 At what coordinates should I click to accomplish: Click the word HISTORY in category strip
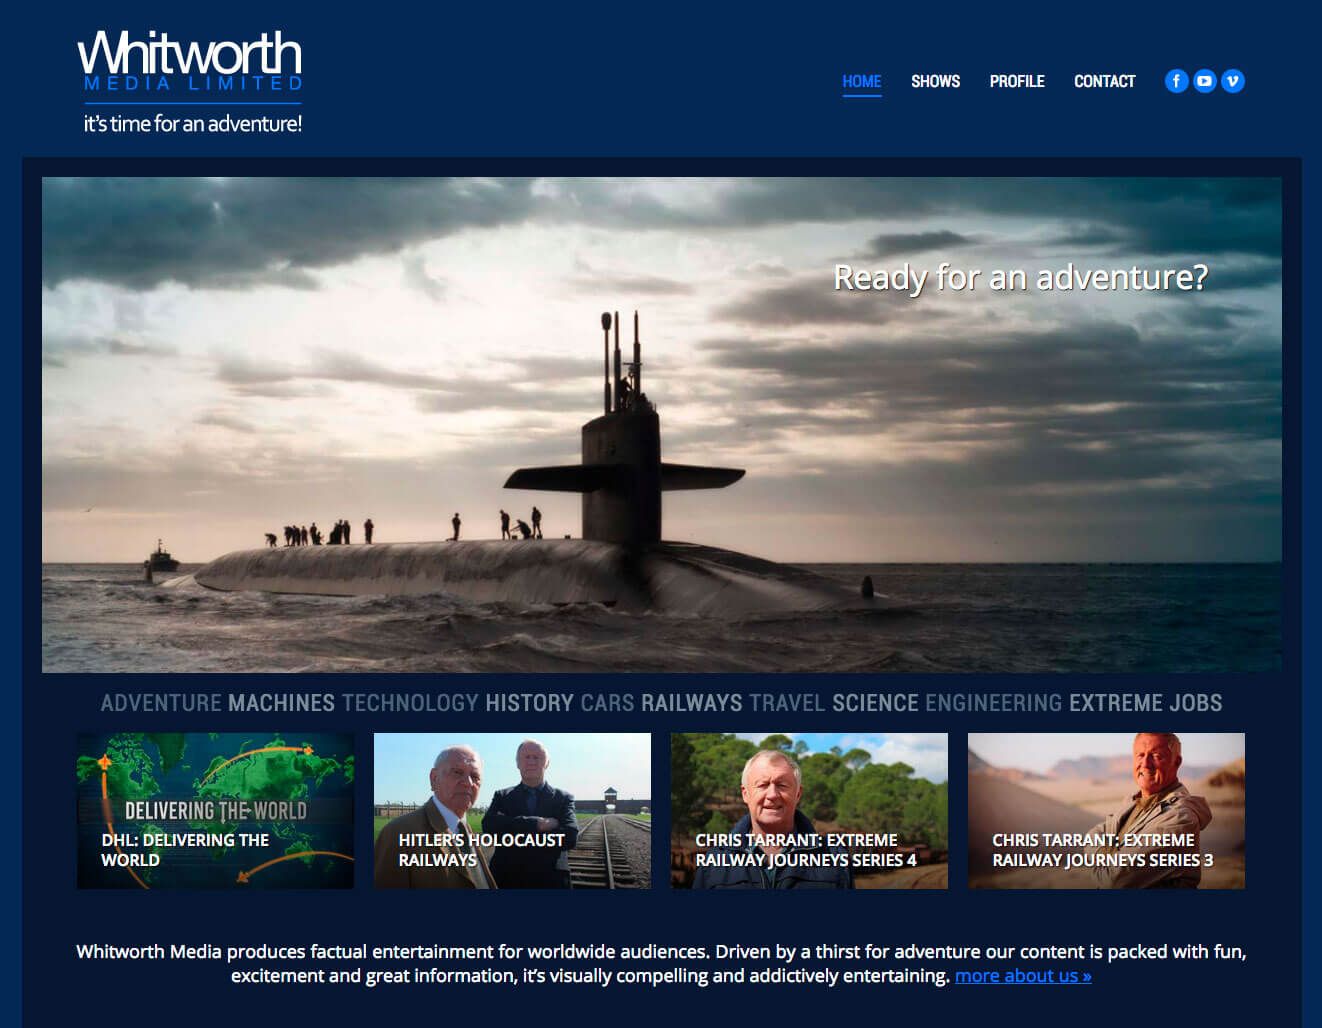[x=530, y=703]
